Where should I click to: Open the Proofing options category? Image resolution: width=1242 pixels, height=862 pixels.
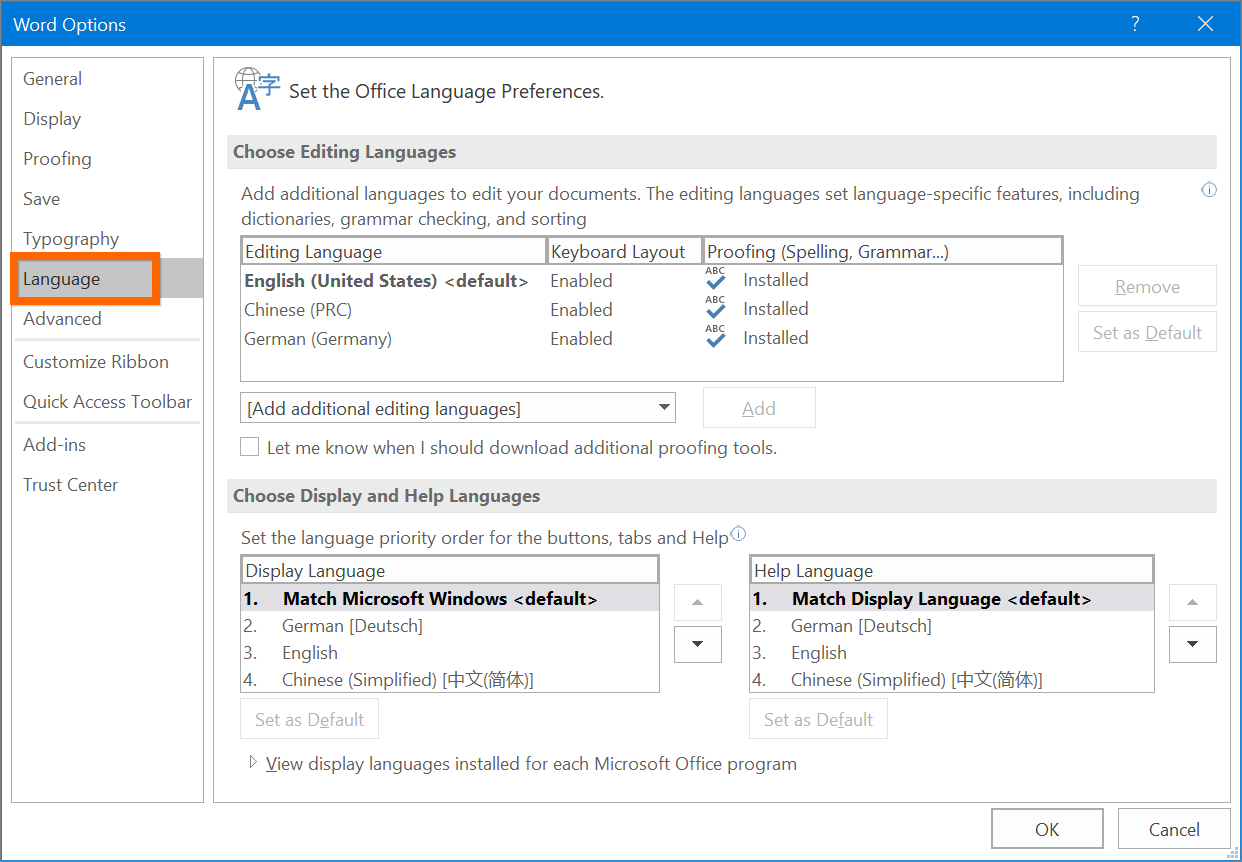pyautogui.click(x=57, y=159)
